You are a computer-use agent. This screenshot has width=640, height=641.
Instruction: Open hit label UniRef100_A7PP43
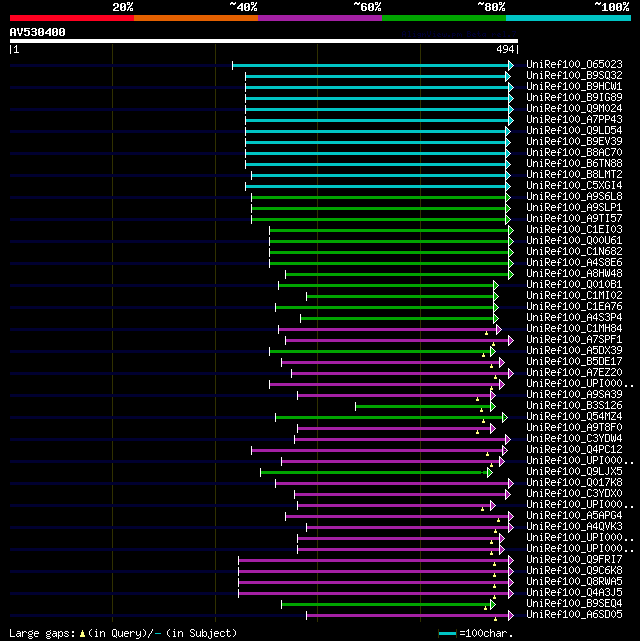574,119
